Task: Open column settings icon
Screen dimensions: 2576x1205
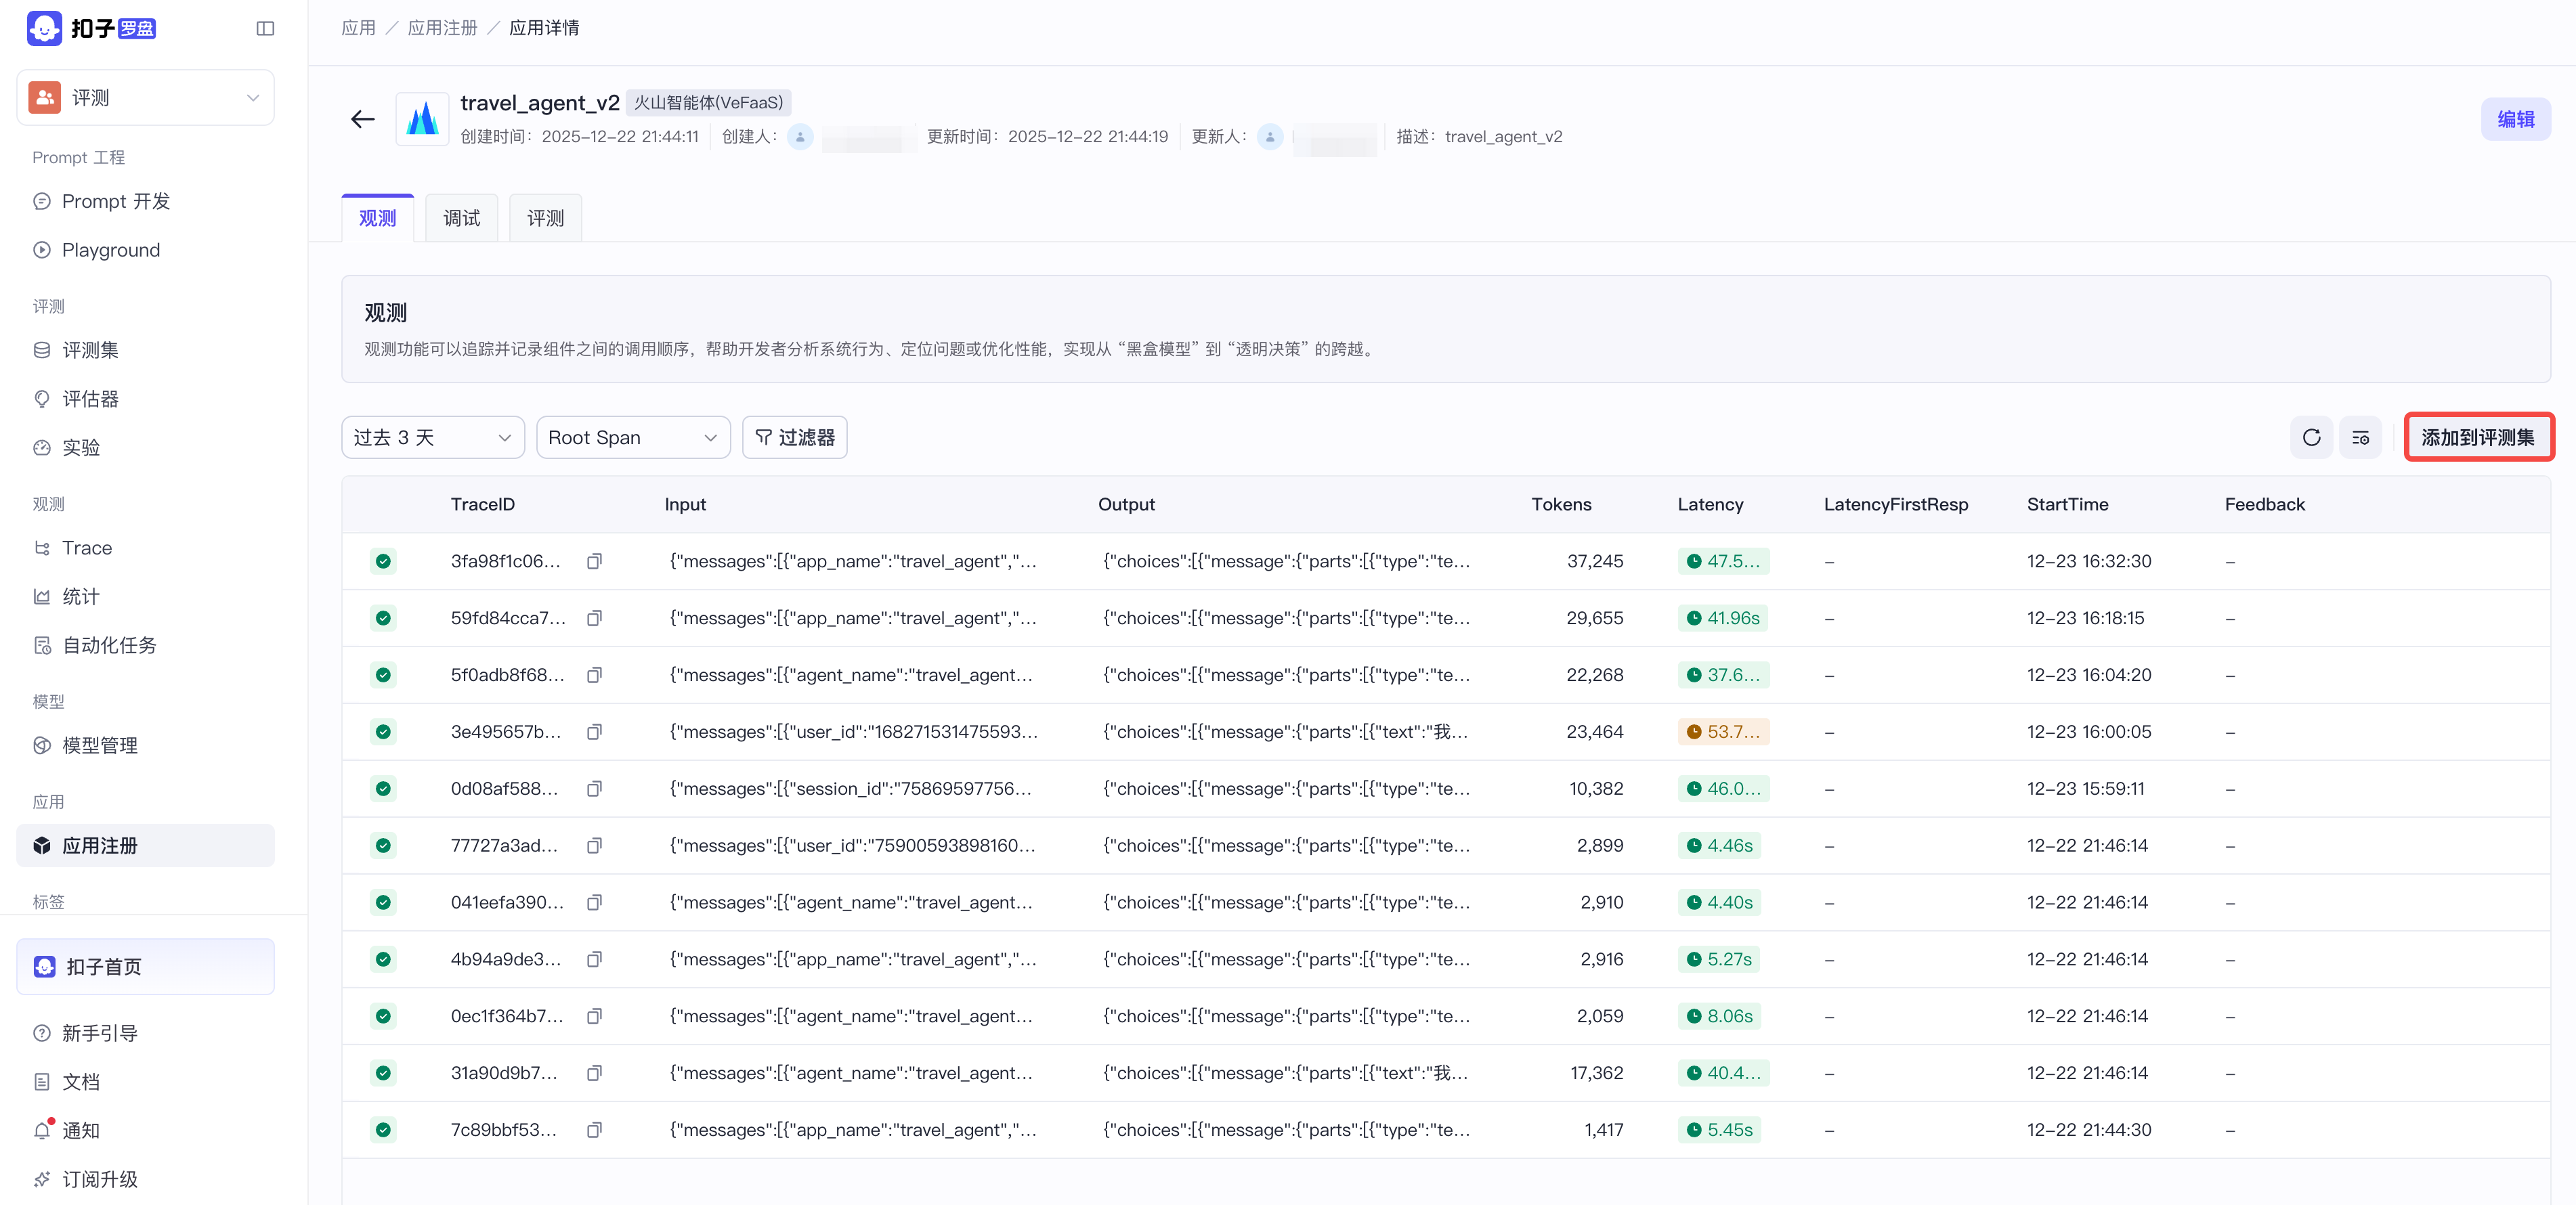Action: [x=2360, y=437]
